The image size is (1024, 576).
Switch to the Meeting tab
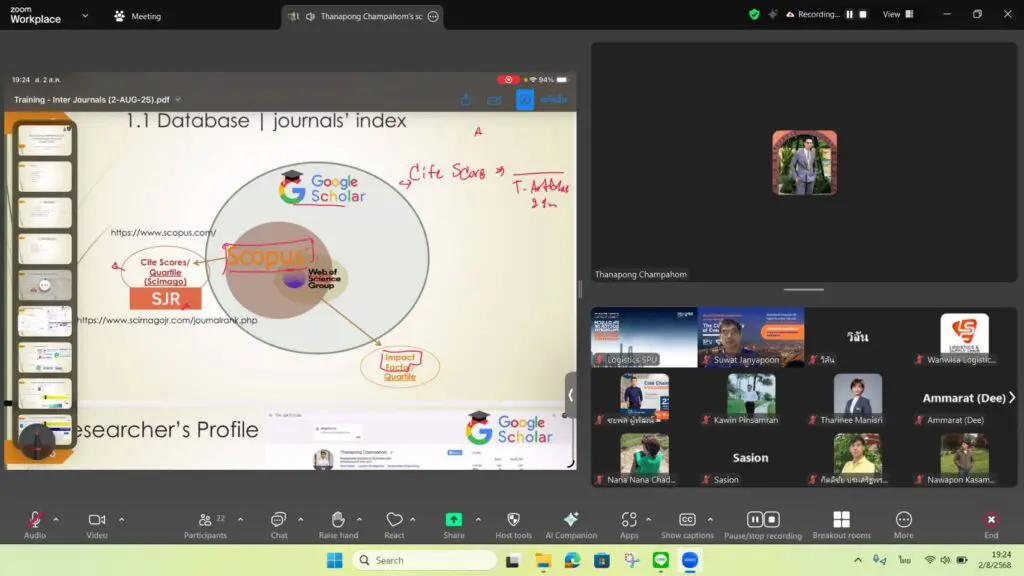pyautogui.click(x=138, y=16)
